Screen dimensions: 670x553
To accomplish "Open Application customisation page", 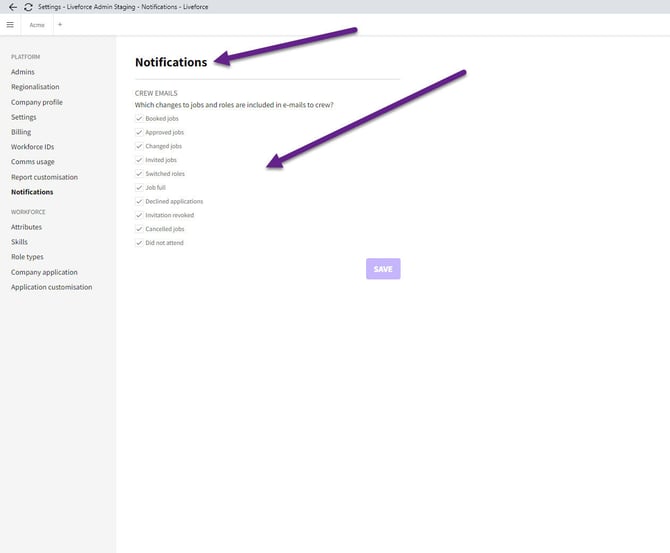I will coord(52,287).
